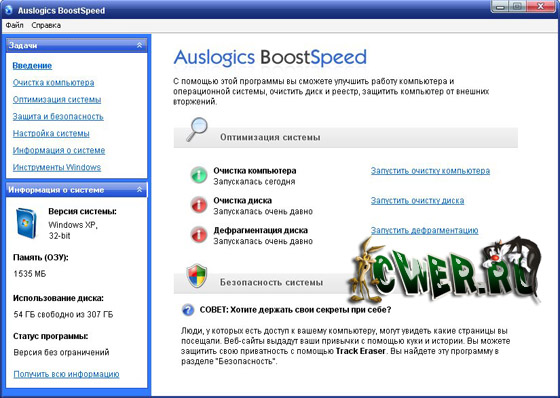
Task: Click the Auslogics BoostSpeed title bar icon
Action: click(9, 10)
